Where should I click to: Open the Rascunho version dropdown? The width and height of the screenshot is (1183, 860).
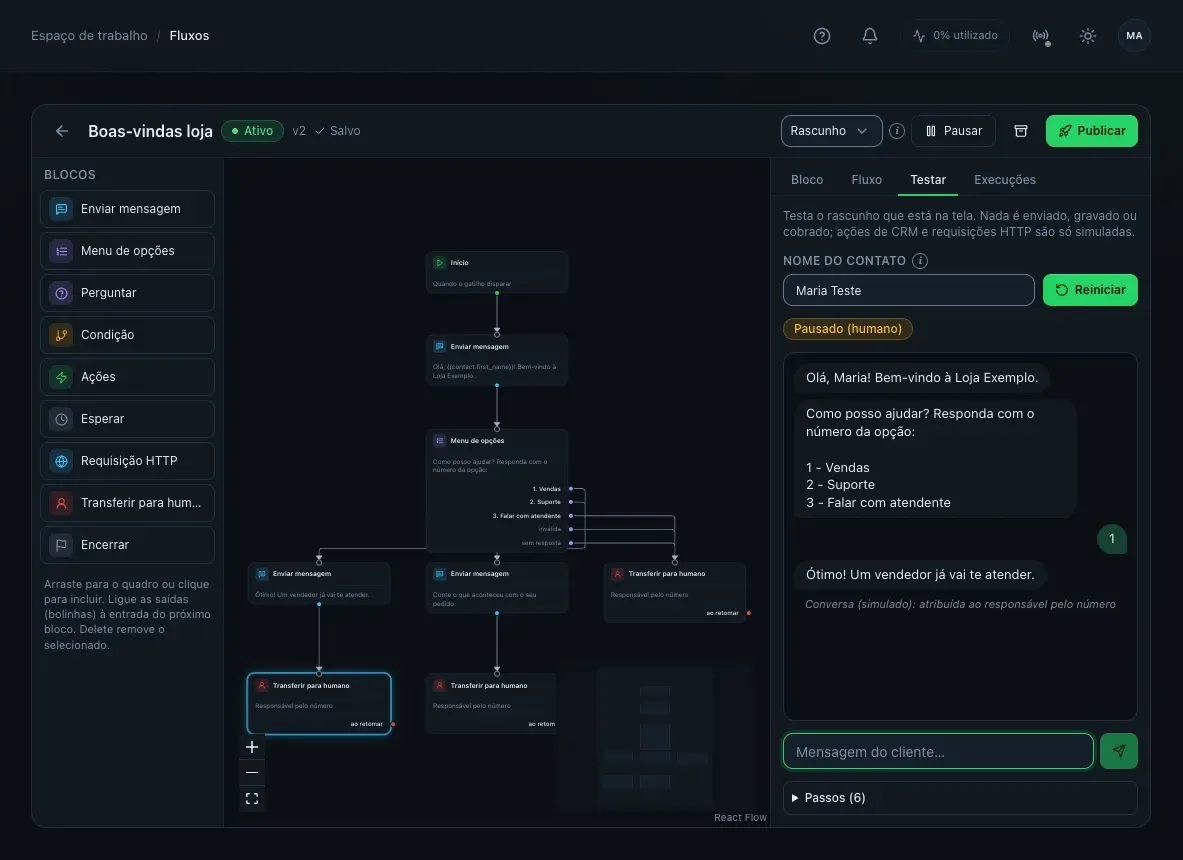[831, 131]
